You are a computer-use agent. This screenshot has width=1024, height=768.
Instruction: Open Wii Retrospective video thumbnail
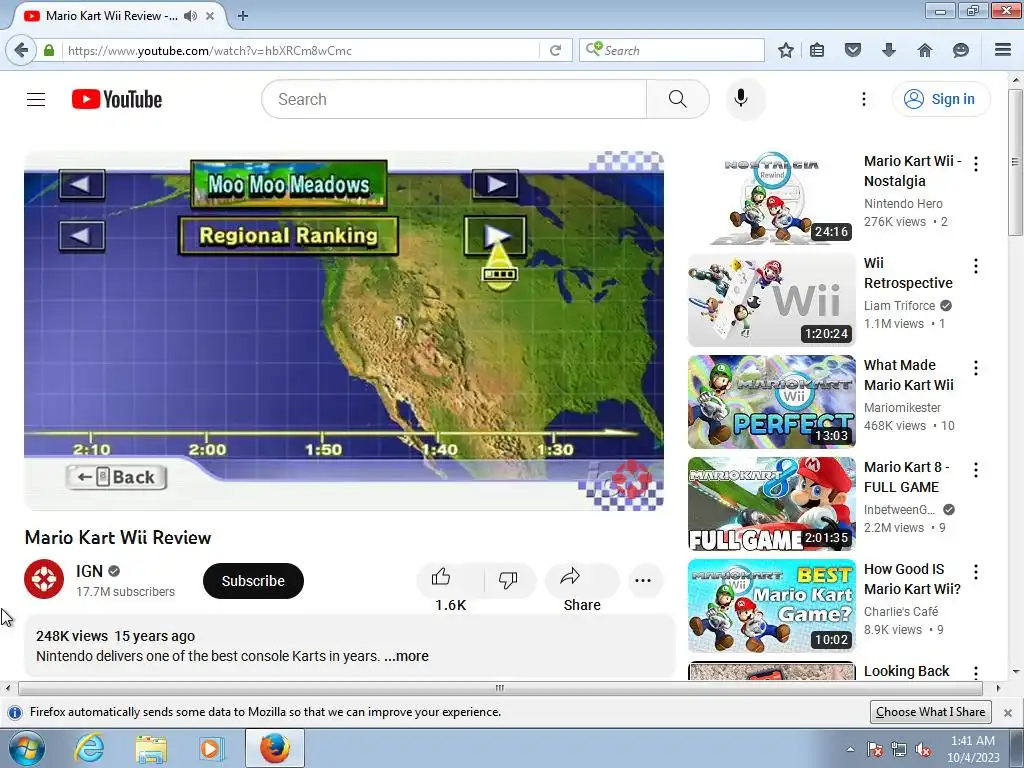(772, 300)
